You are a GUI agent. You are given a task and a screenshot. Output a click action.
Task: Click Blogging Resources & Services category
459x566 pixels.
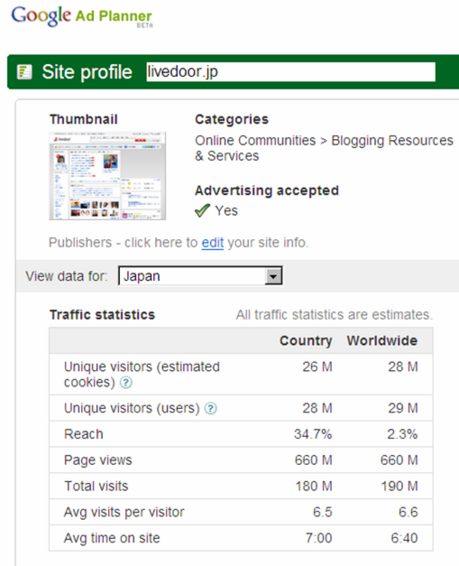tap(324, 148)
